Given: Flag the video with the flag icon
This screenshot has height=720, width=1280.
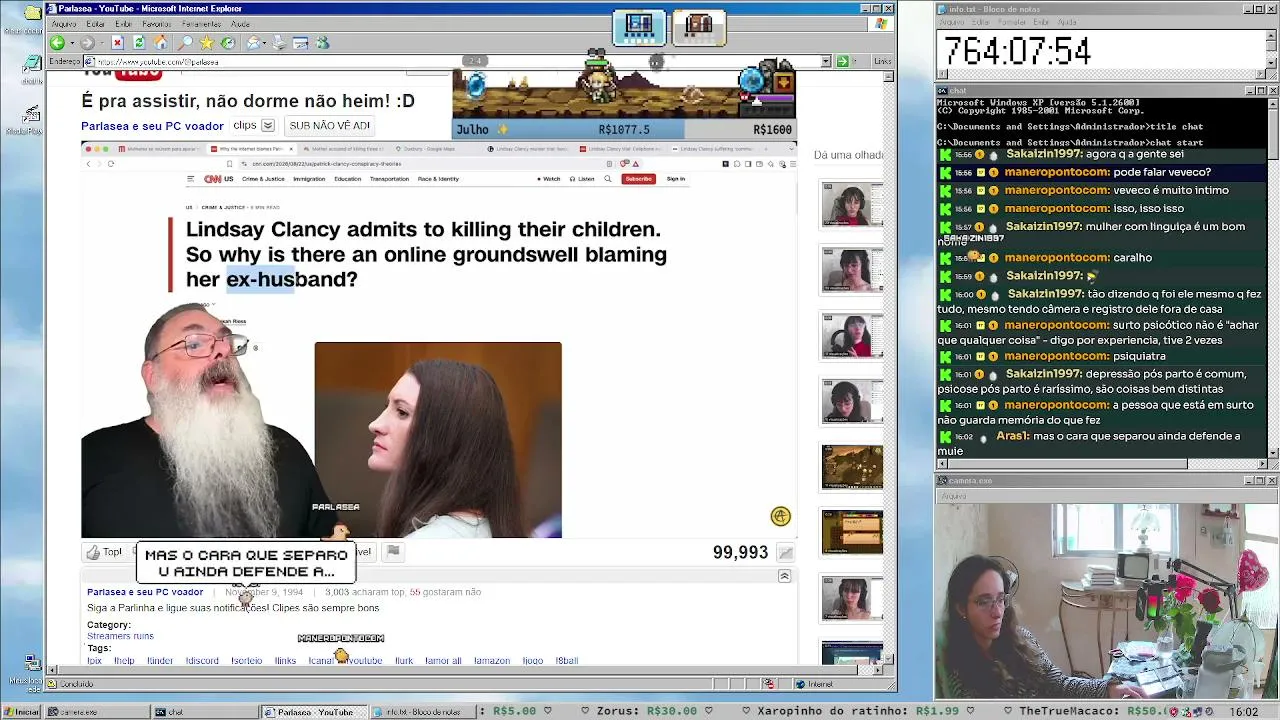Looking at the screenshot, I should pyautogui.click(x=393, y=551).
